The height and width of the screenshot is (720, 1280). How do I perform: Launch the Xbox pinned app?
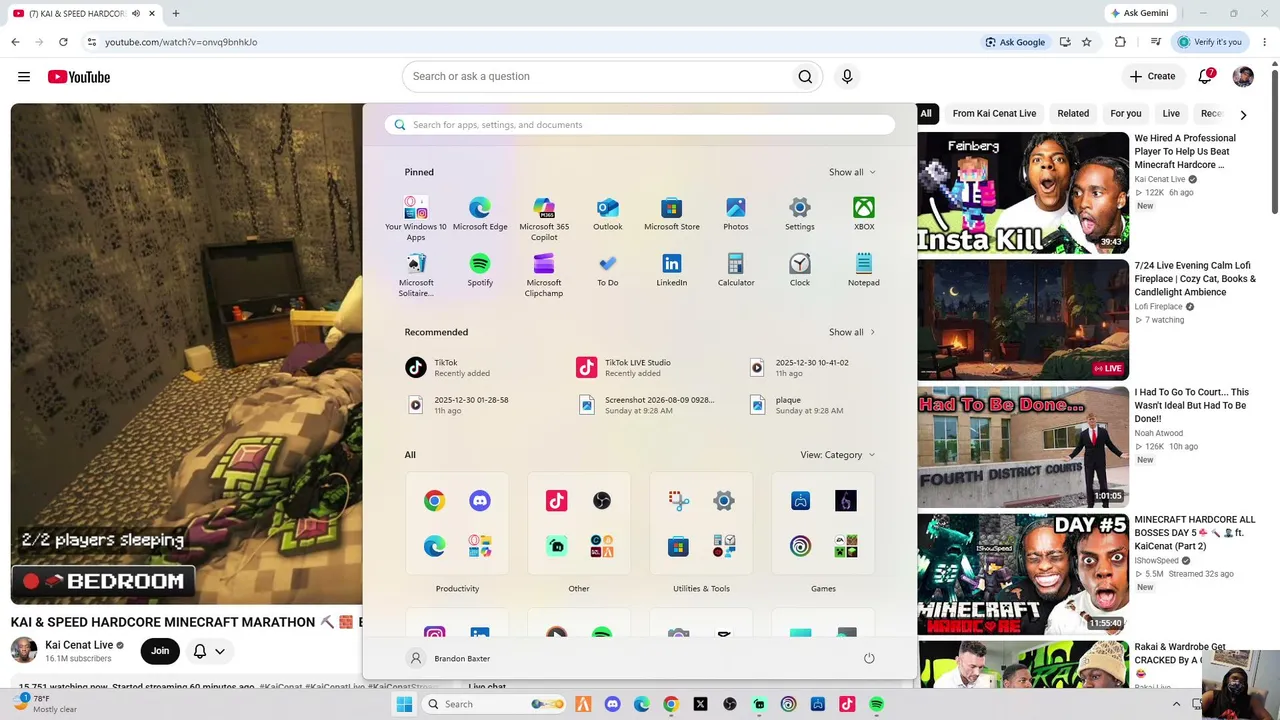864,214
